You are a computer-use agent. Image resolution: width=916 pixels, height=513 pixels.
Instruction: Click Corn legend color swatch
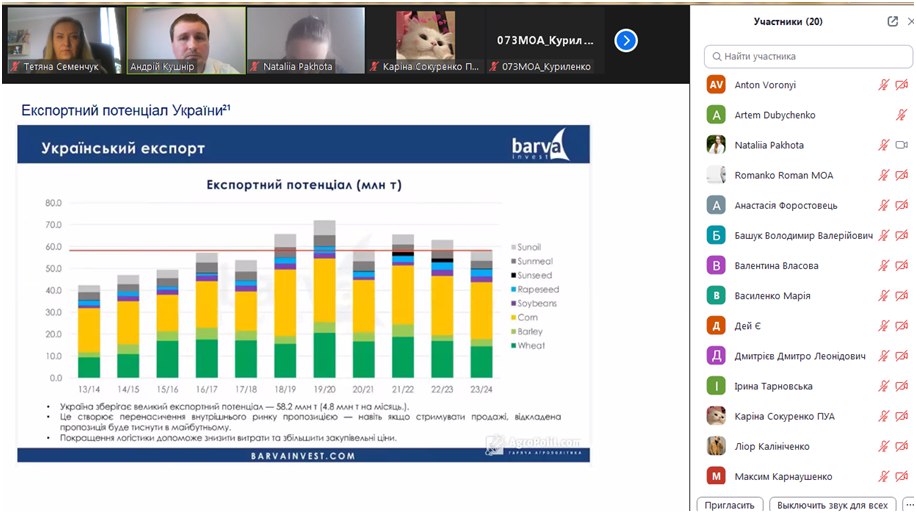click(513, 317)
